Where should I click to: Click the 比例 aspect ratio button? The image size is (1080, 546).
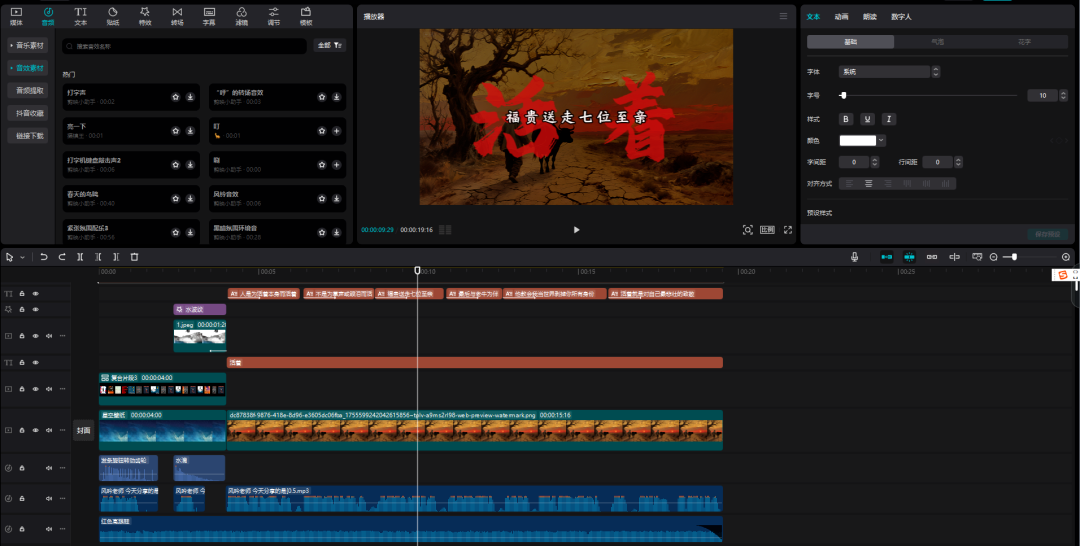click(x=767, y=230)
